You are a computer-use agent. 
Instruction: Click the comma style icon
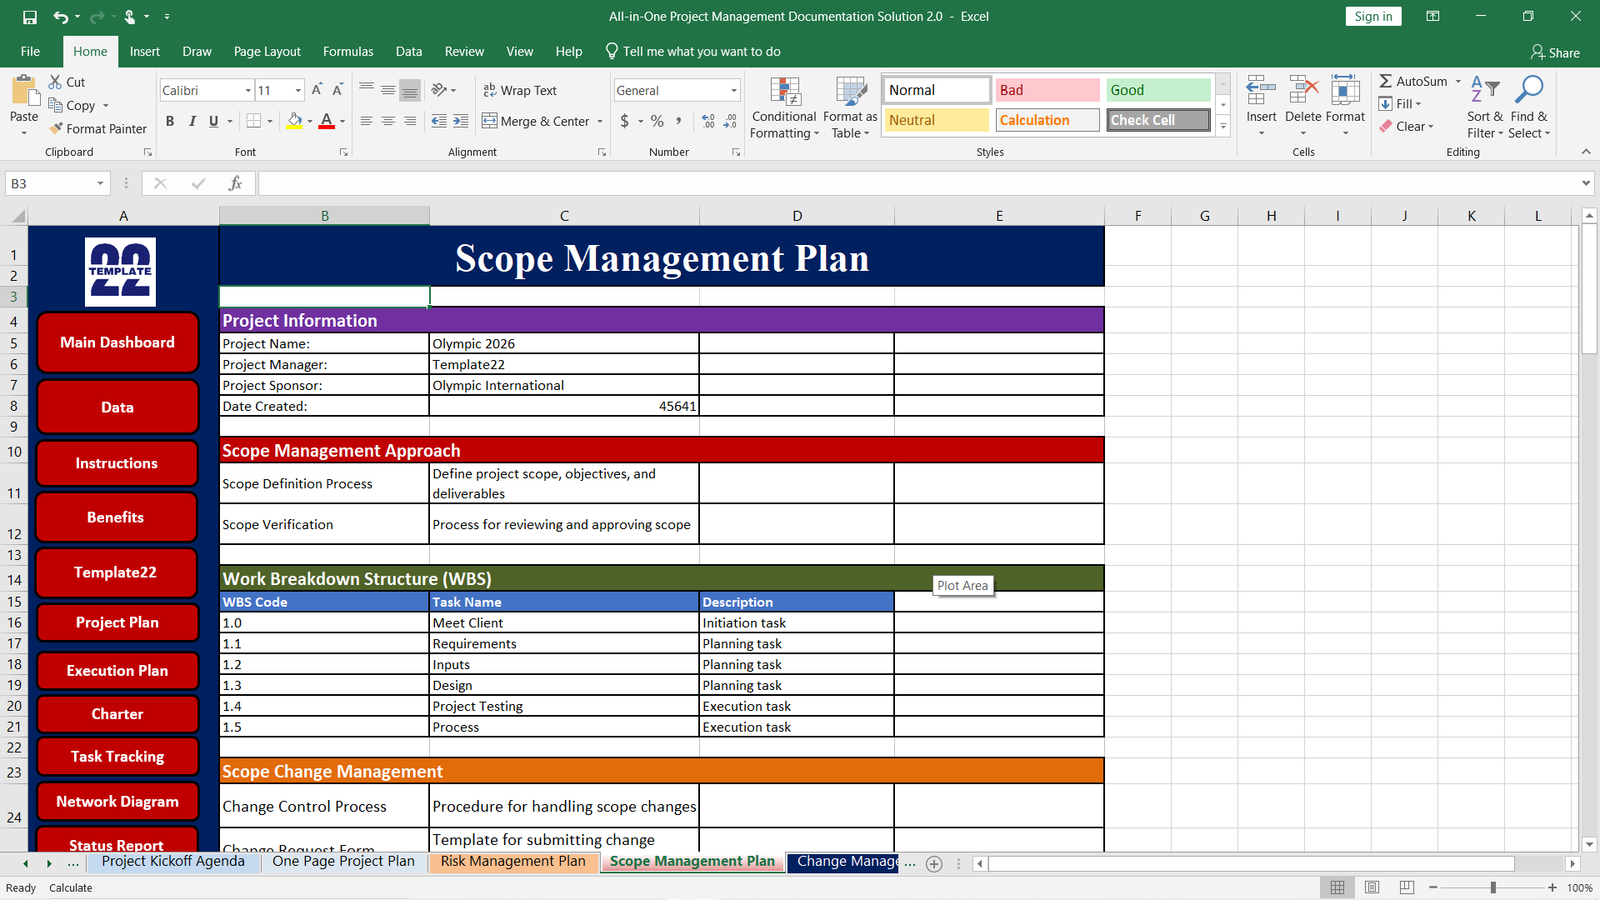click(x=679, y=121)
